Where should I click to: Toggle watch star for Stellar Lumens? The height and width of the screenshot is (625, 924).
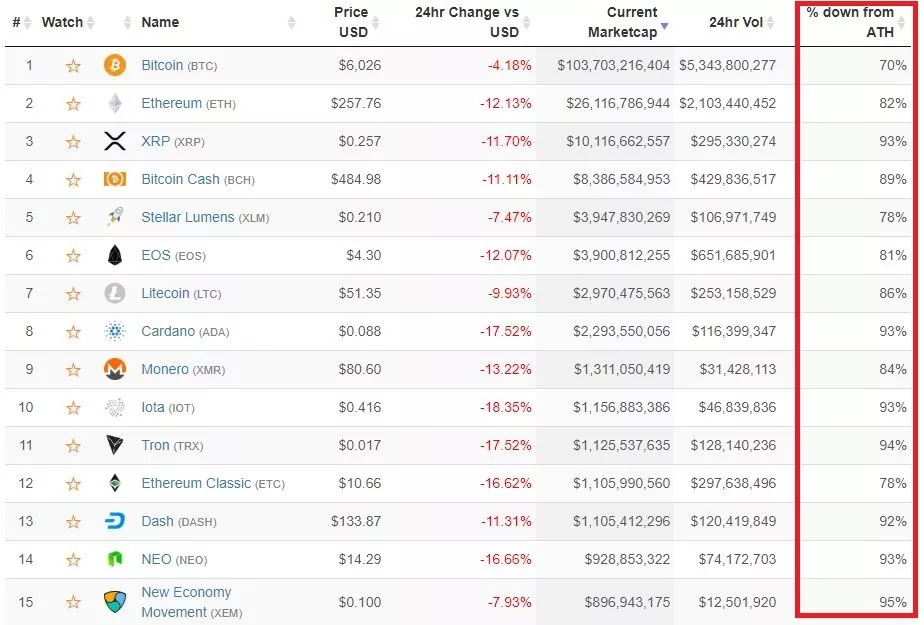click(x=73, y=218)
